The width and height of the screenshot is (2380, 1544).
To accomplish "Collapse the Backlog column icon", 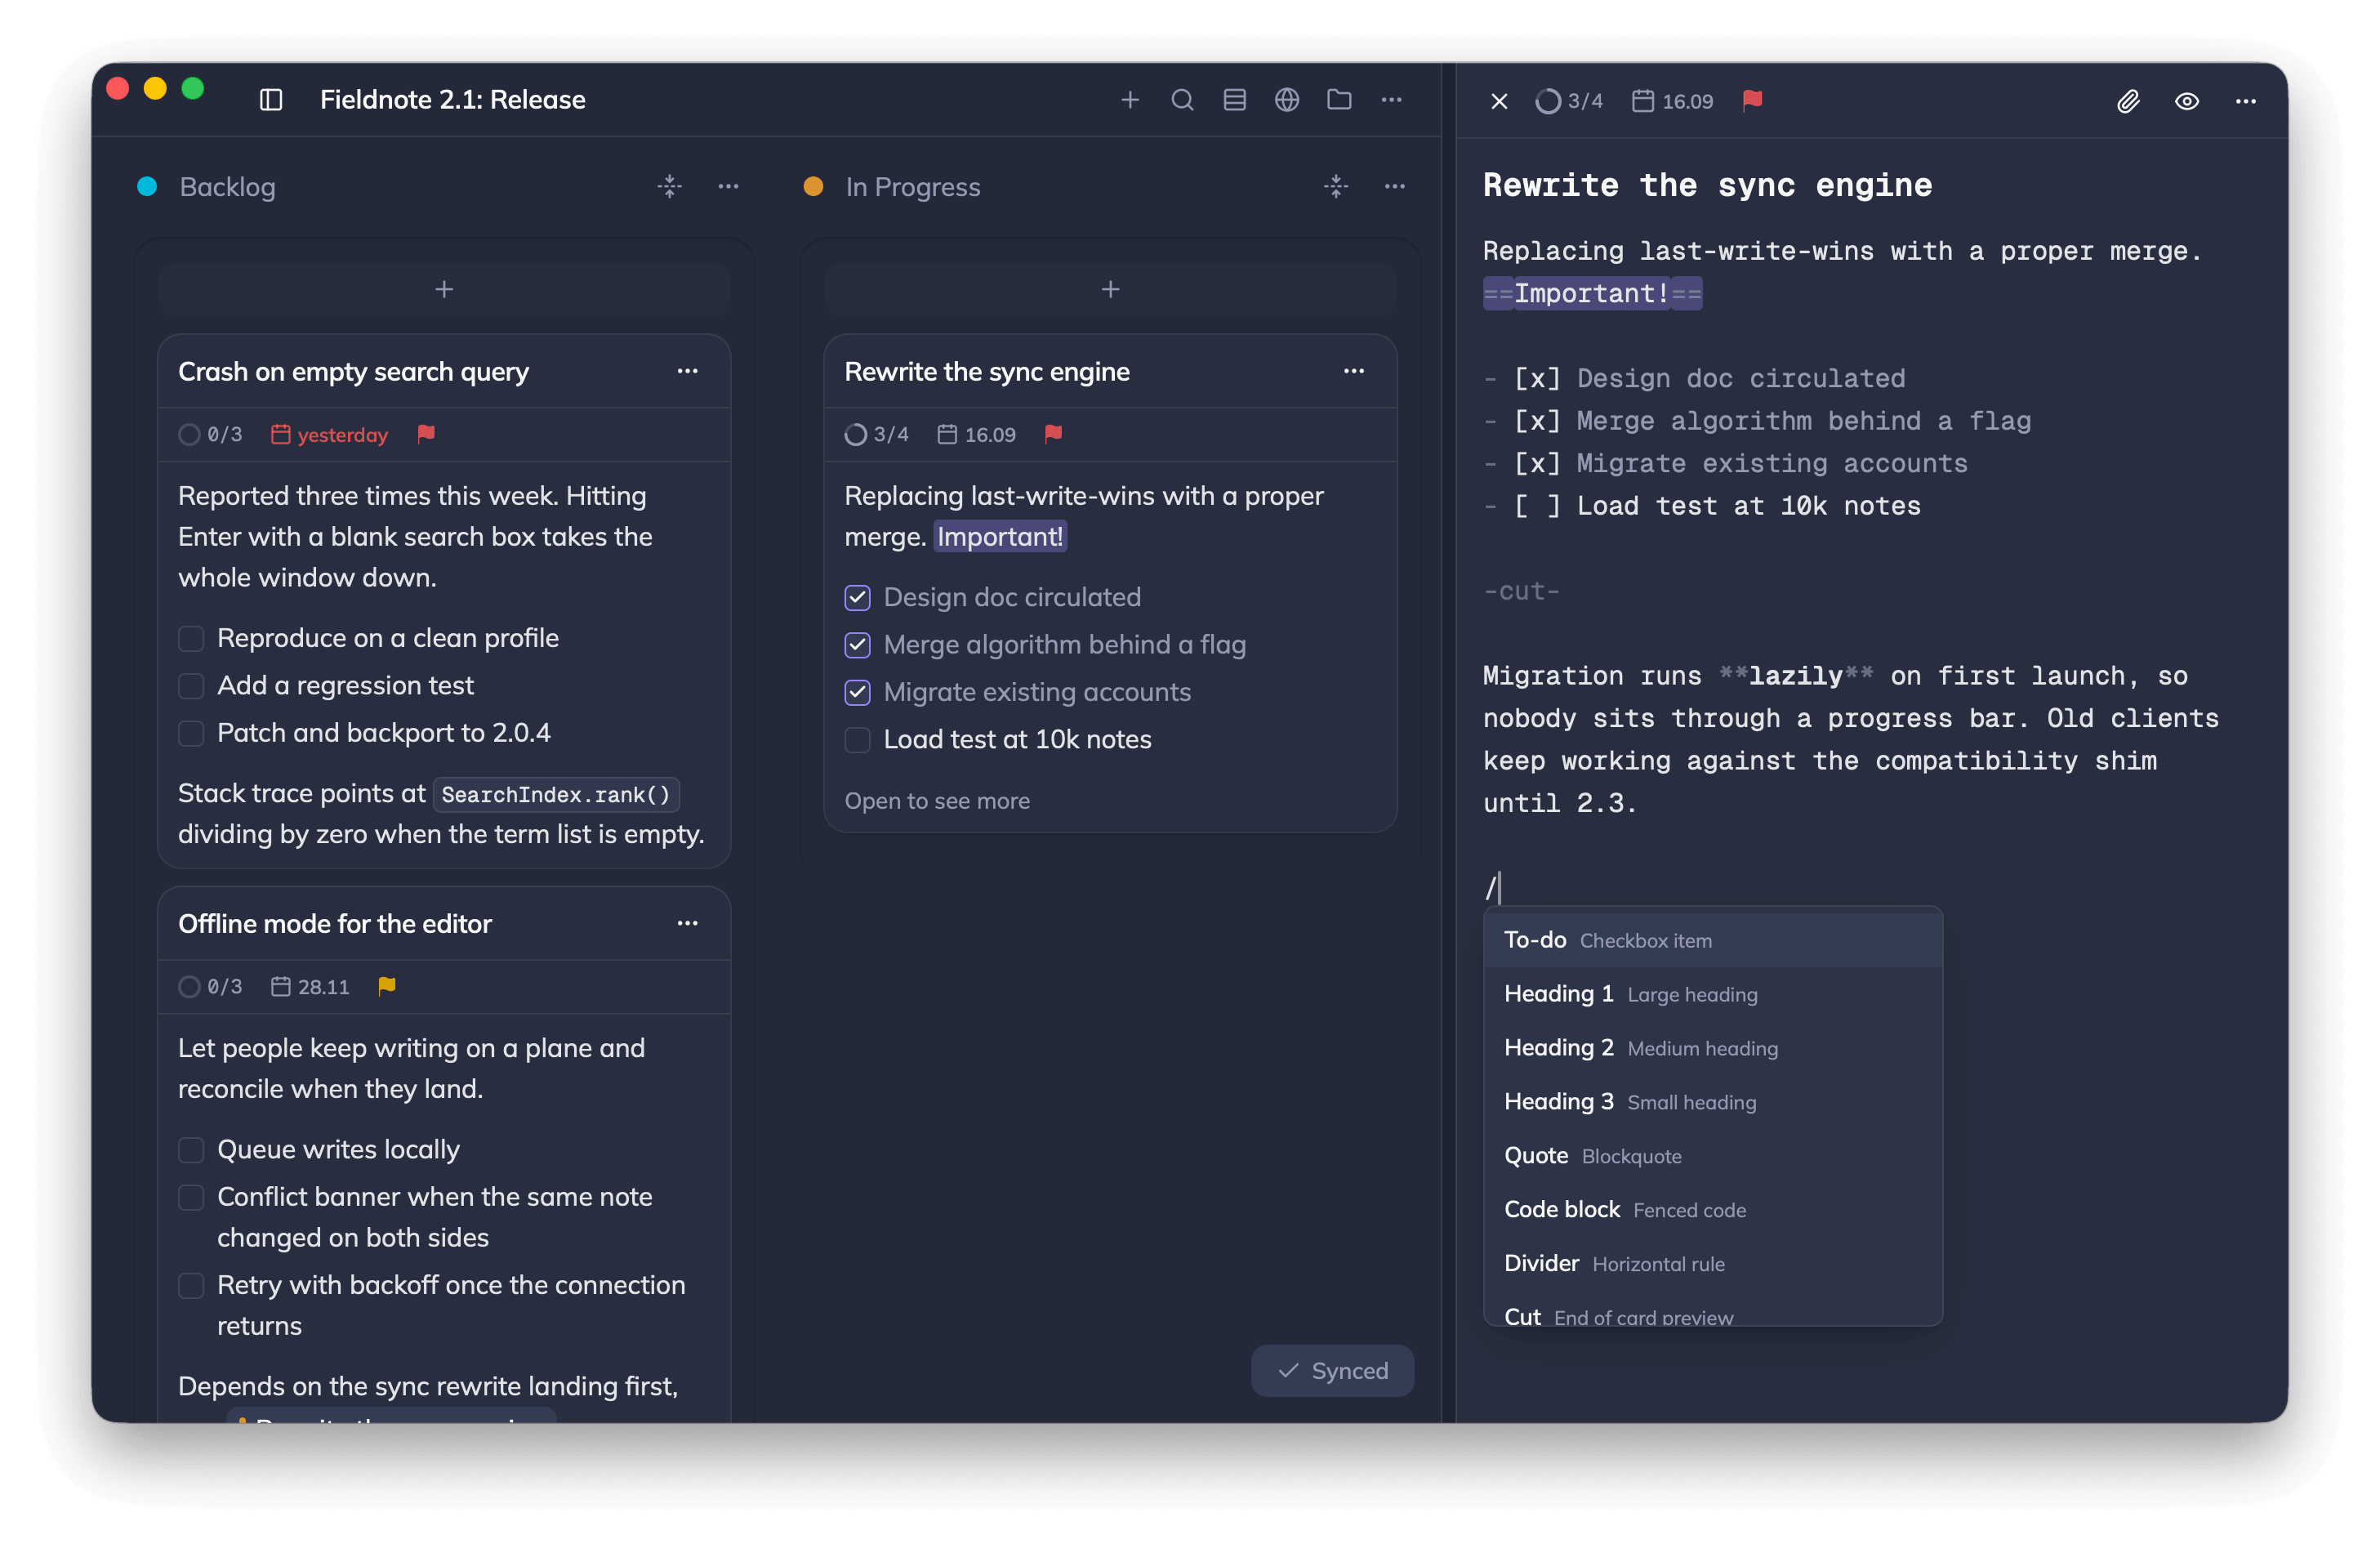I will [x=670, y=186].
